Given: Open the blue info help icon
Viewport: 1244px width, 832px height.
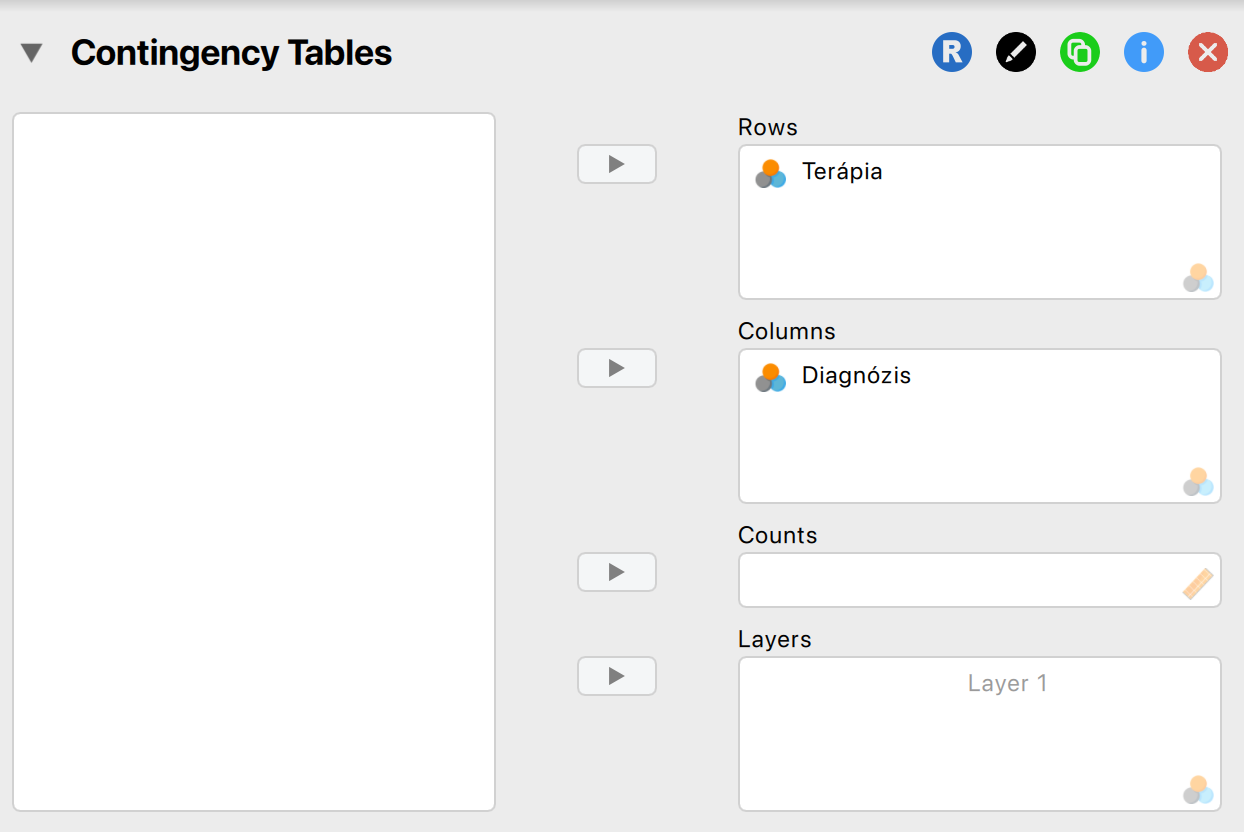Looking at the screenshot, I should [1144, 52].
